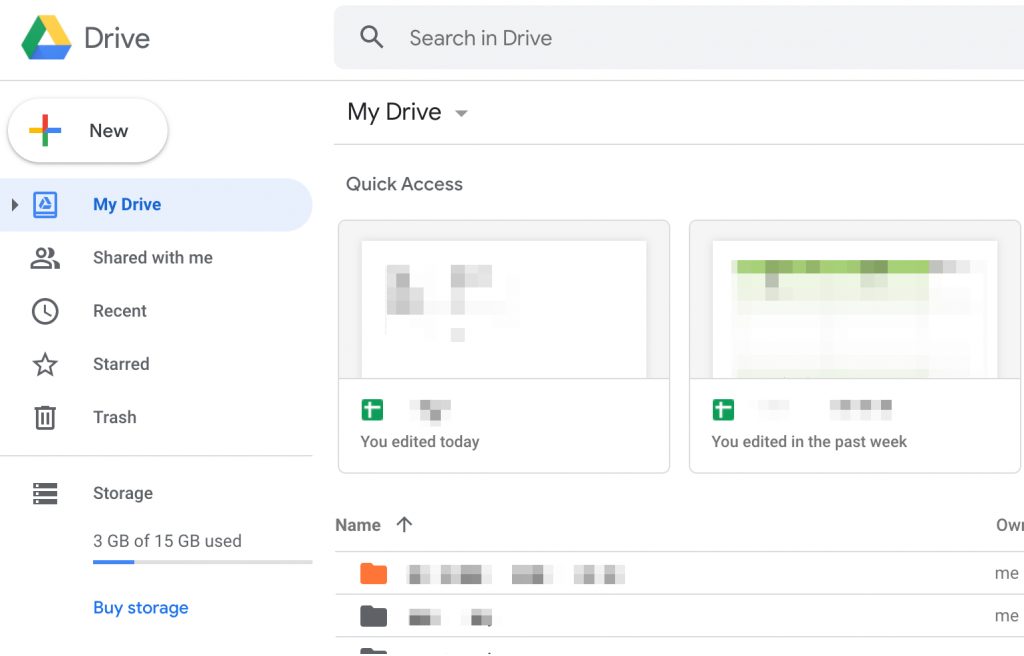
Task: Open the spreadsheet thumbnail edited today
Action: tap(504, 308)
